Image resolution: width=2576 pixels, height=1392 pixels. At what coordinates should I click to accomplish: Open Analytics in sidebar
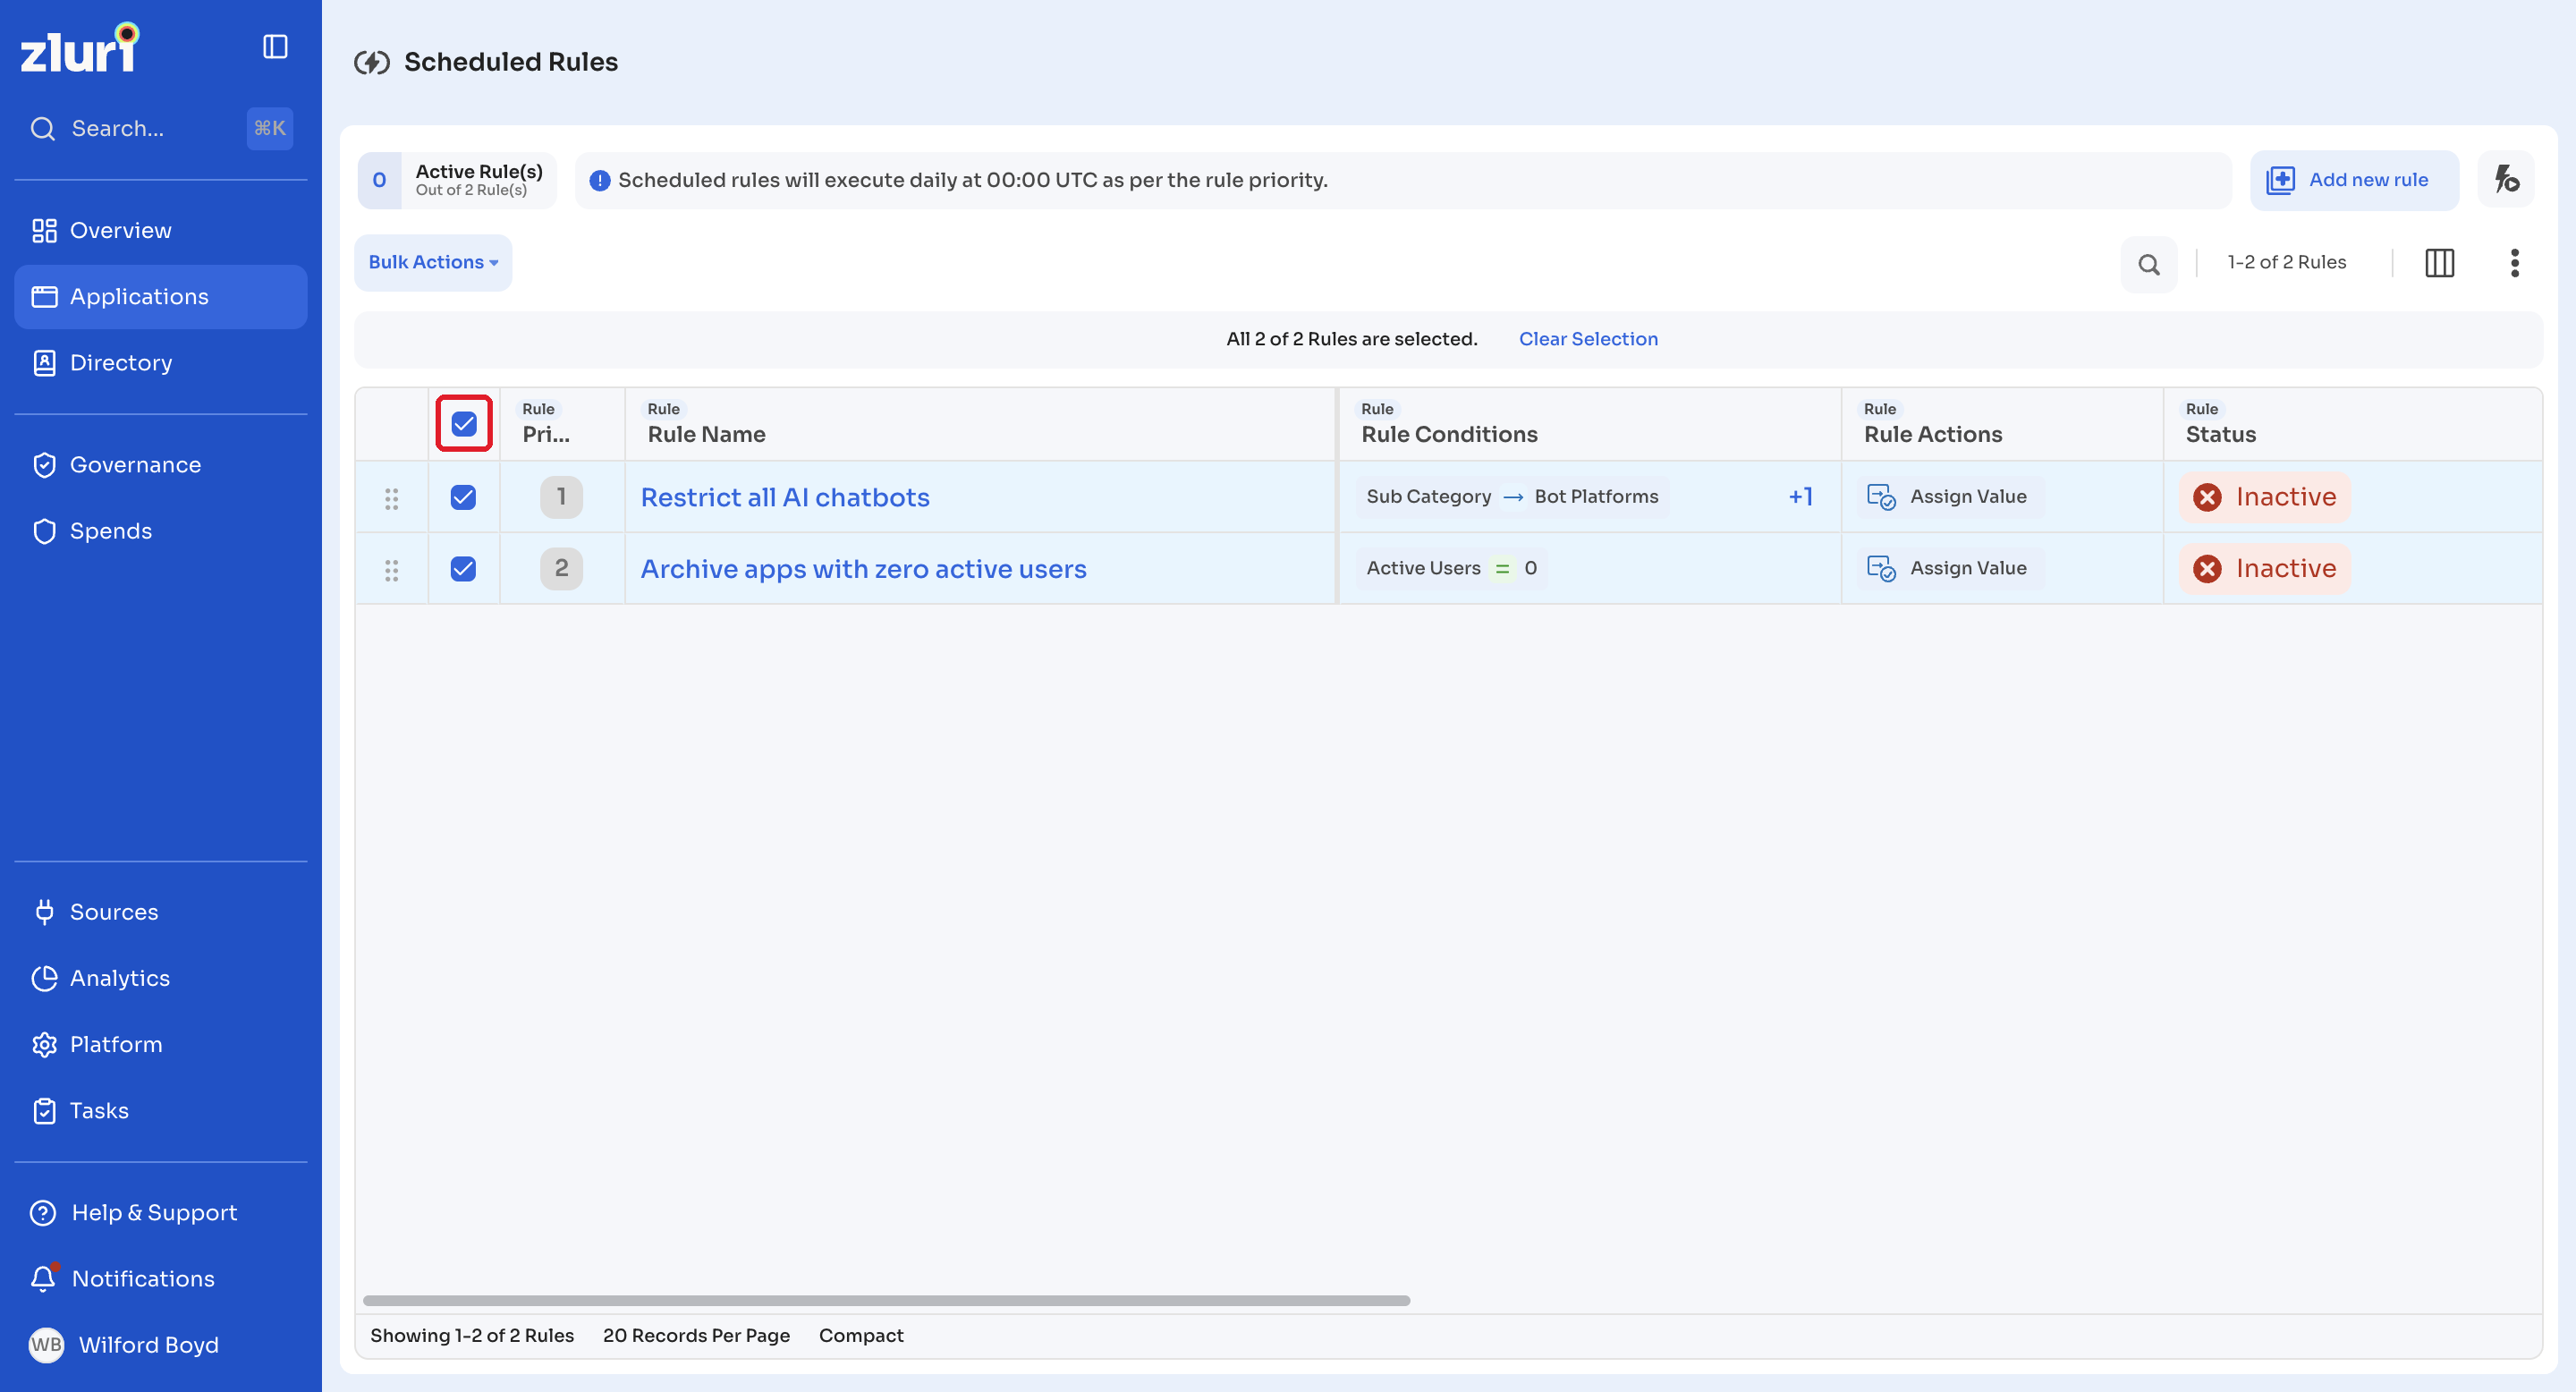161,978
